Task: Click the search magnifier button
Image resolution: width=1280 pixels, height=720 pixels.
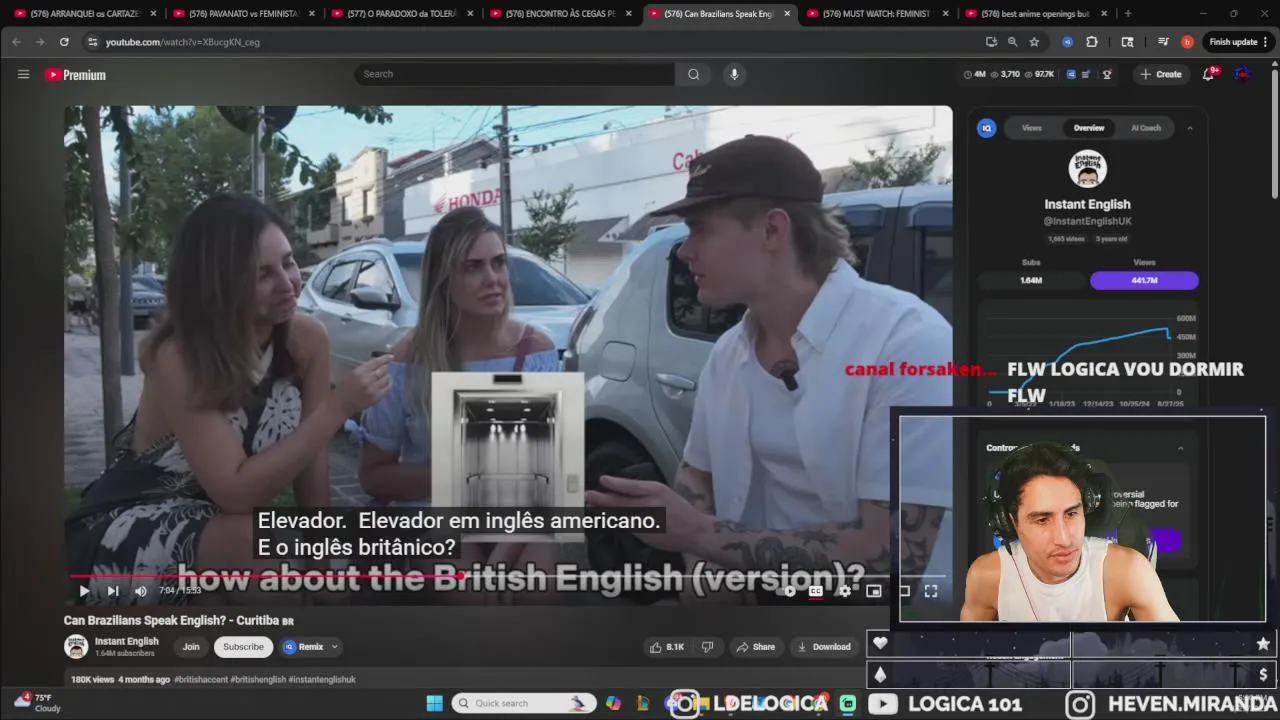Action: (x=693, y=74)
